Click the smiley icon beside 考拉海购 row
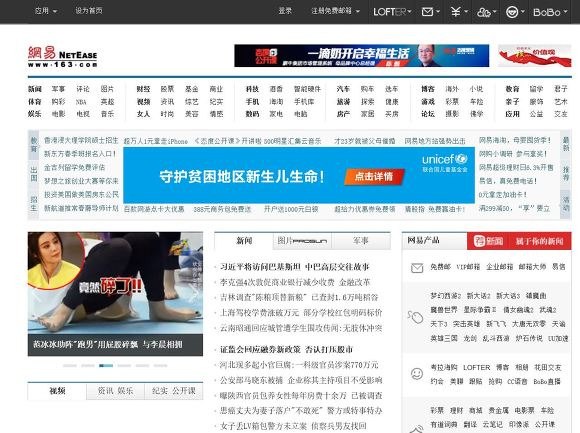This screenshot has width=580, height=433. click(417, 373)
